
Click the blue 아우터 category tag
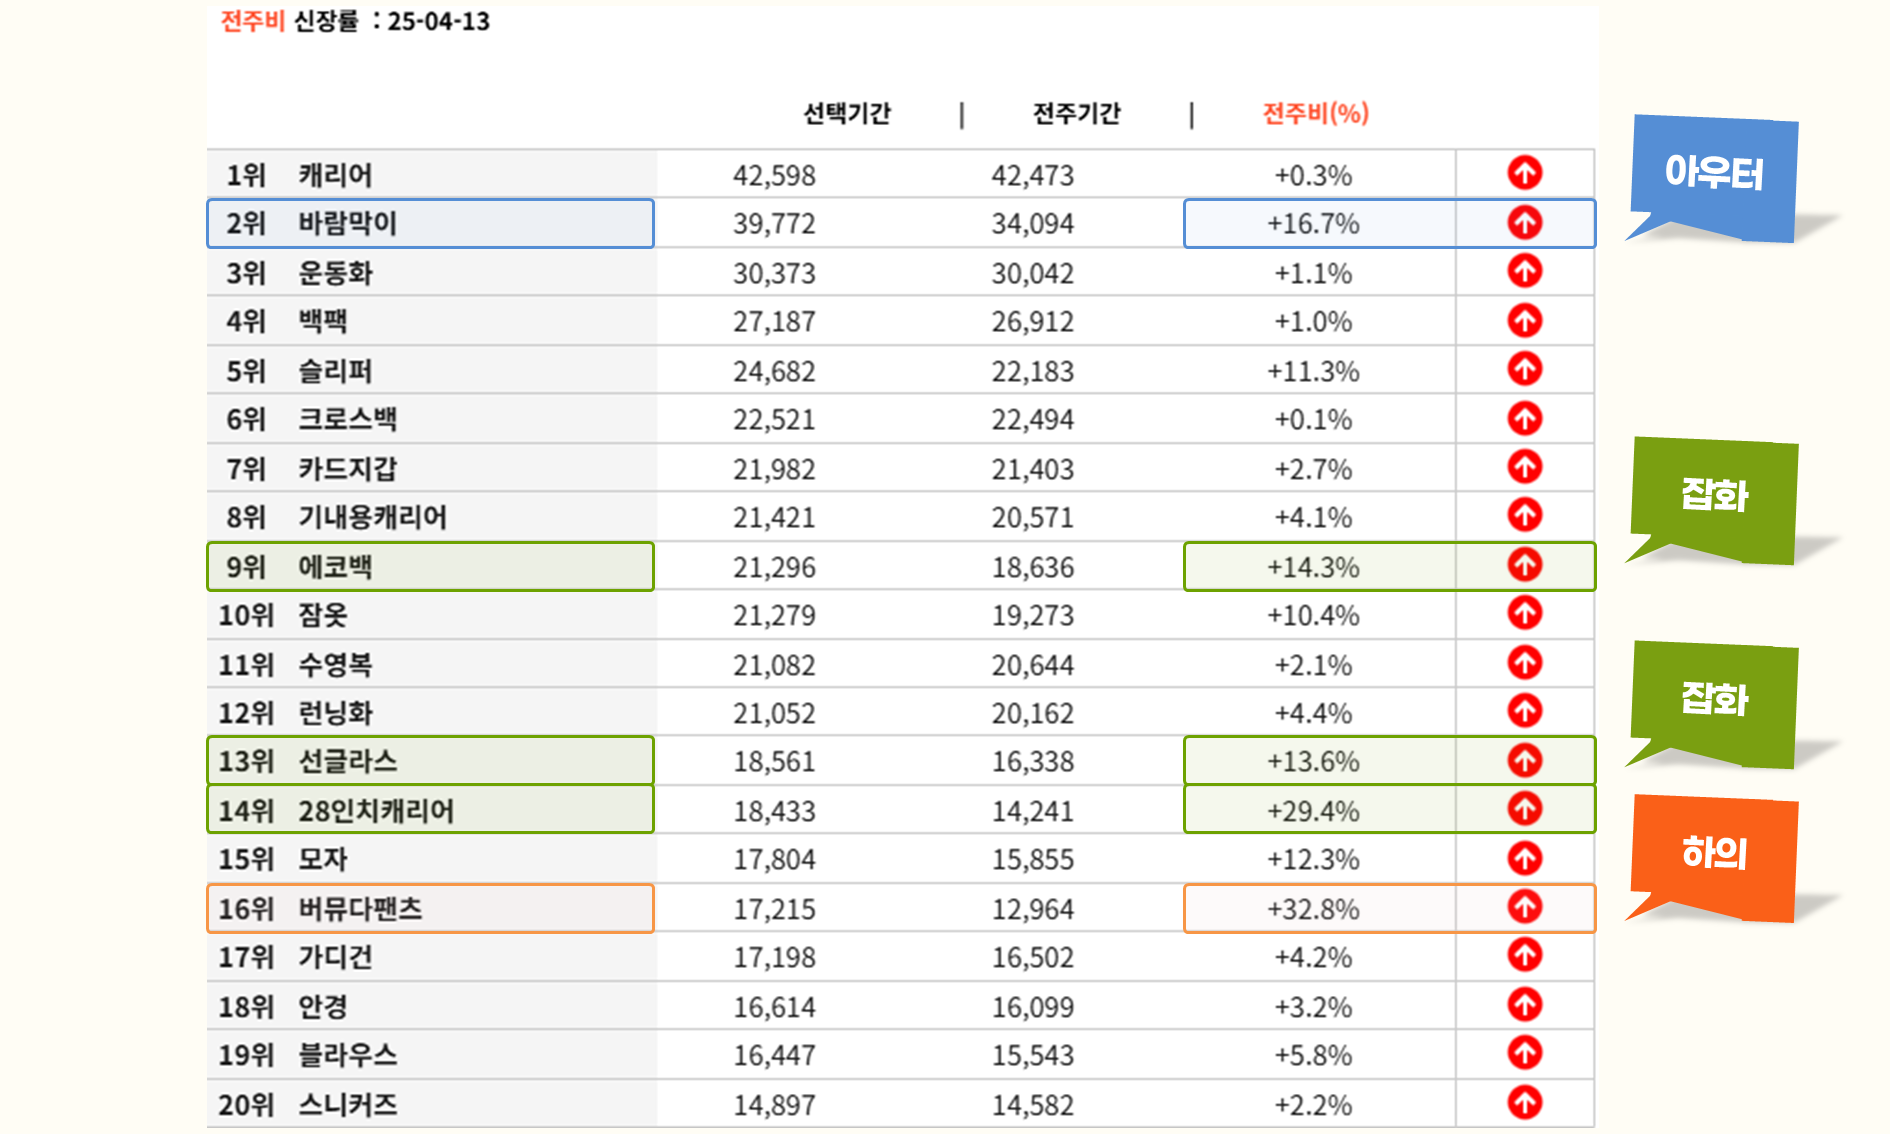click(x=1713, y=174)
